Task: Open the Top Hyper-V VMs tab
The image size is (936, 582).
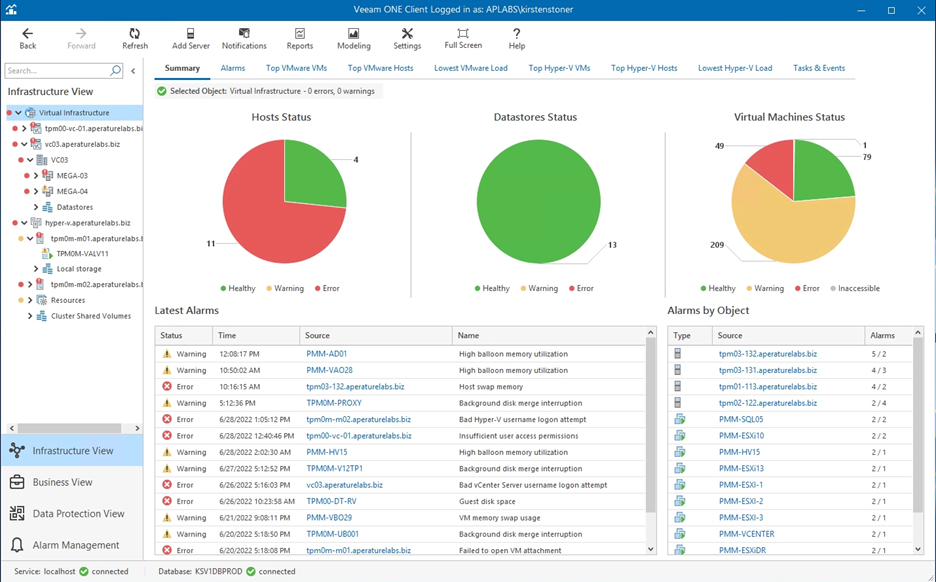Action: pyautogui.click(x=559, y=68)
